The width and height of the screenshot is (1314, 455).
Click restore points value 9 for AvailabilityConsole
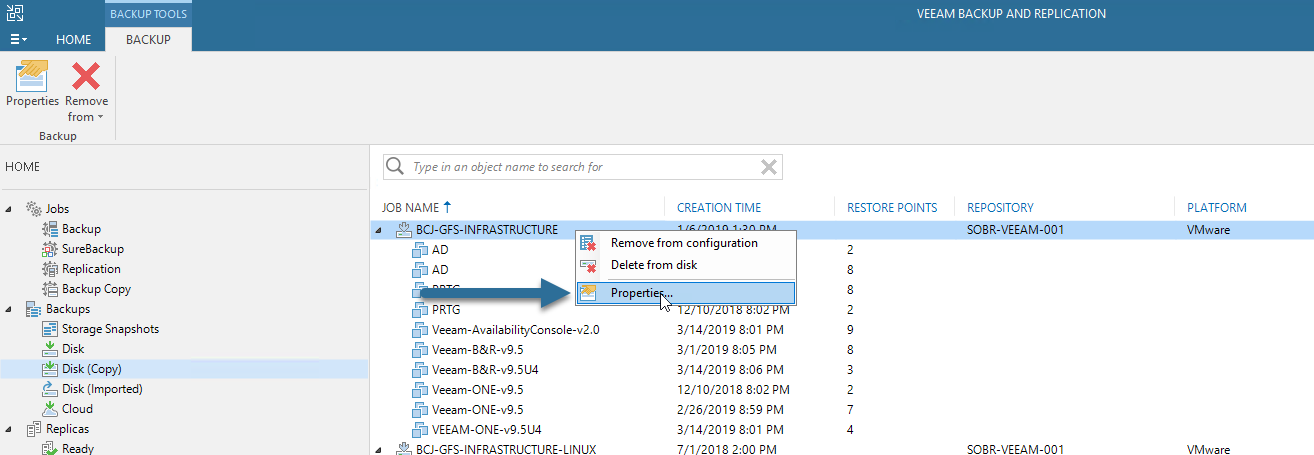coord(850,329)
